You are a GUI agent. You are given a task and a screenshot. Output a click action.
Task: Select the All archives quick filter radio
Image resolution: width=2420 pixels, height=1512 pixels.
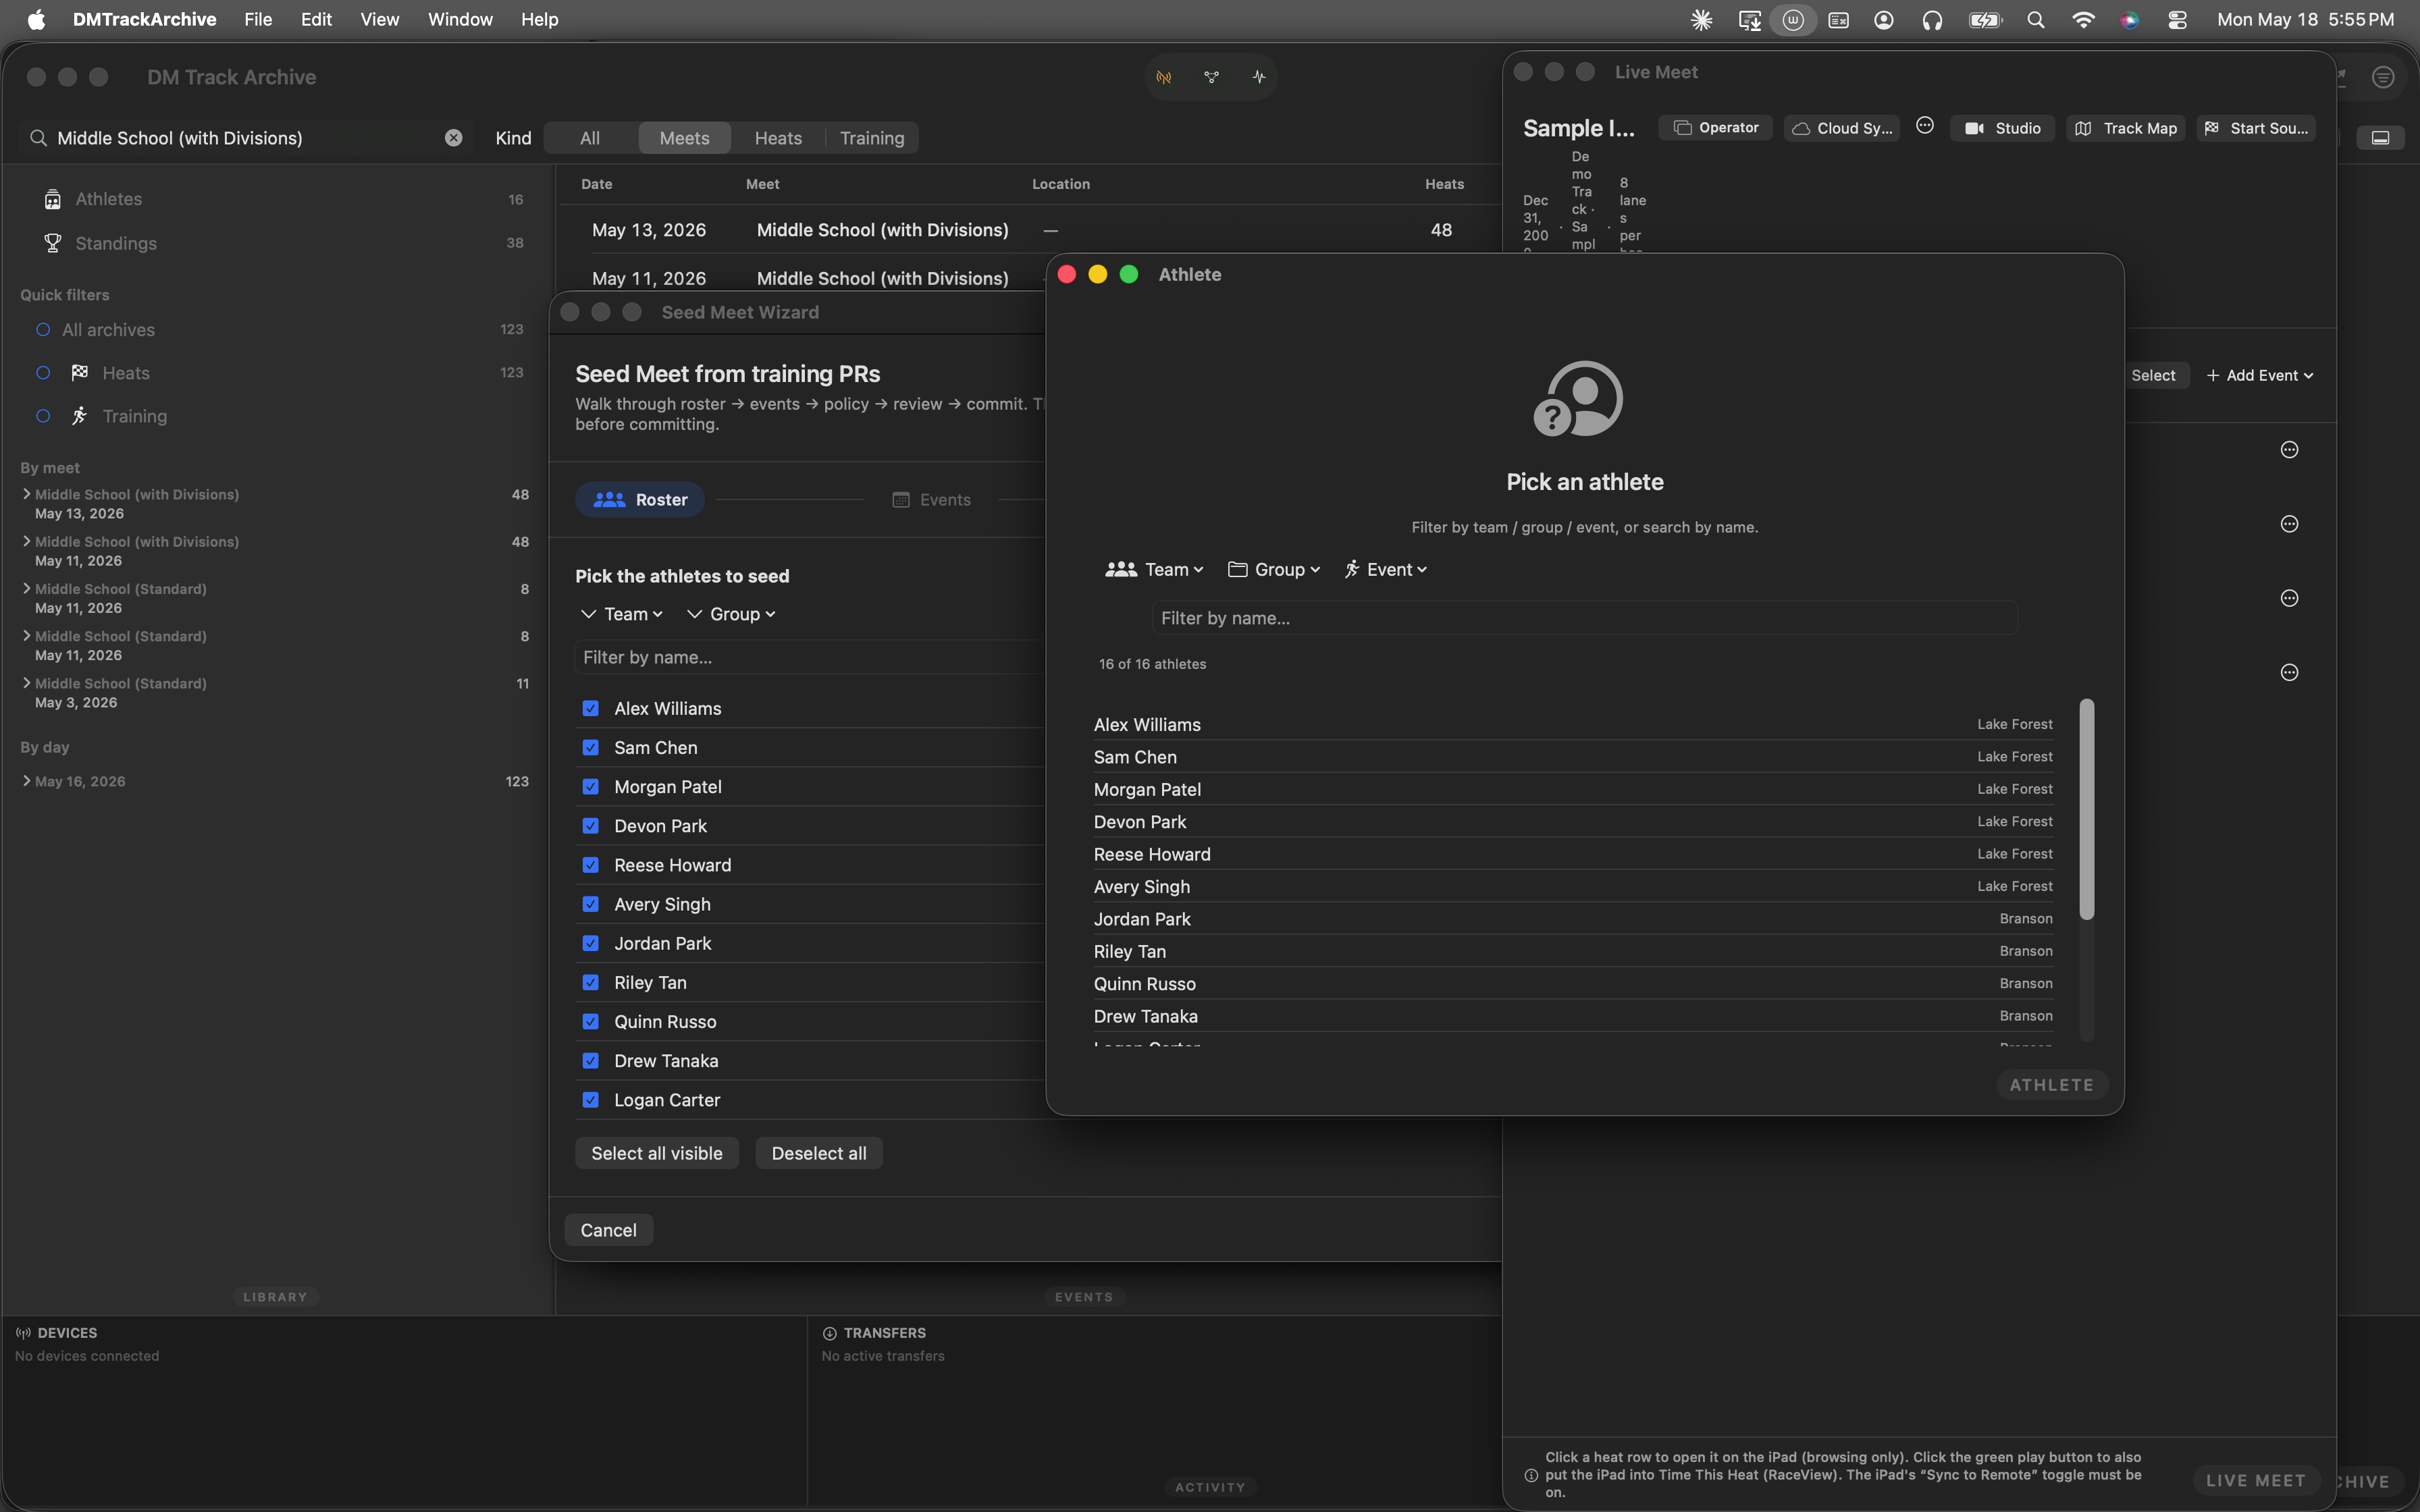43,330
